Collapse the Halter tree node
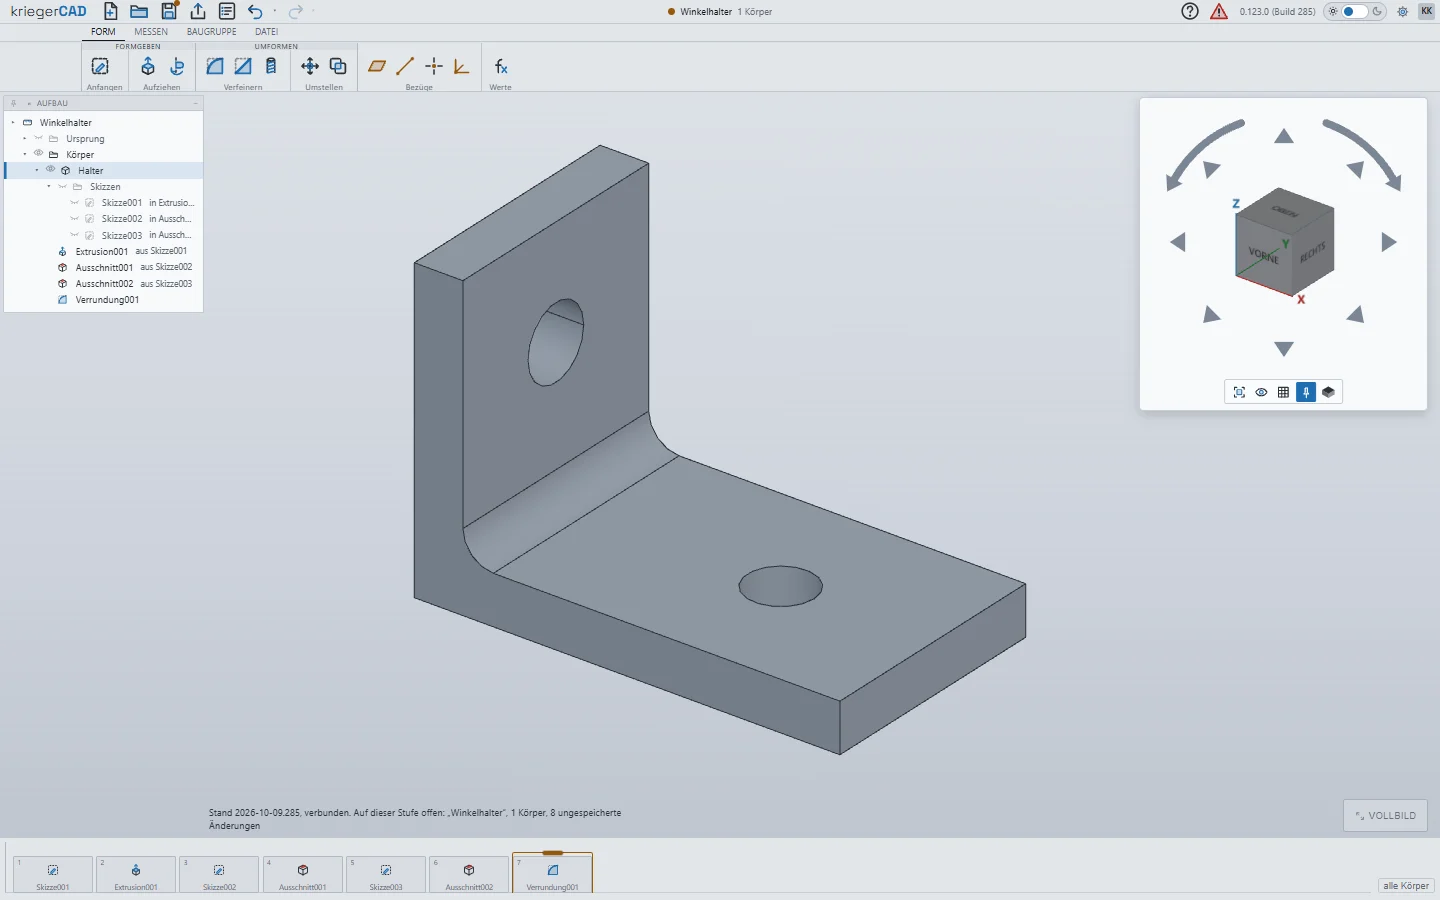 click(x=37, y=170)
